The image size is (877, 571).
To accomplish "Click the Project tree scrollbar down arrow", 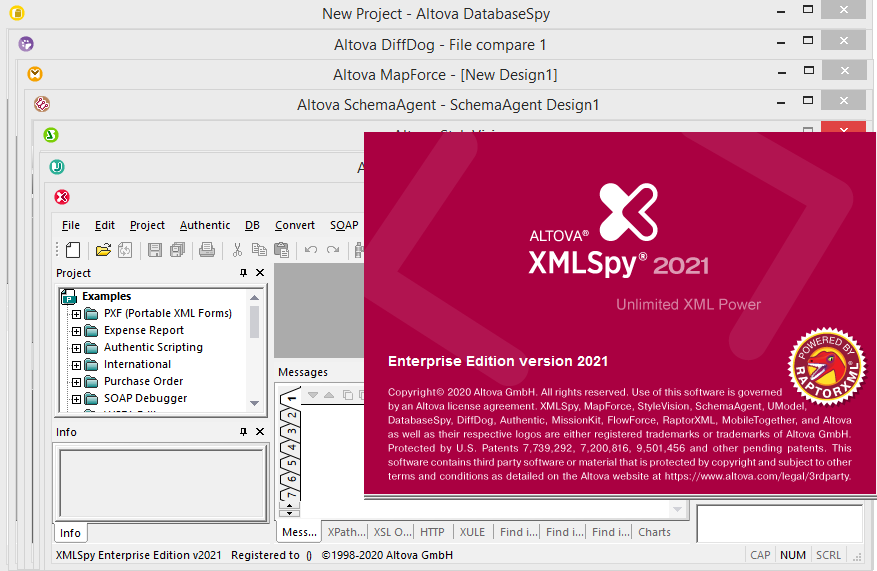I will pos(255,404).
